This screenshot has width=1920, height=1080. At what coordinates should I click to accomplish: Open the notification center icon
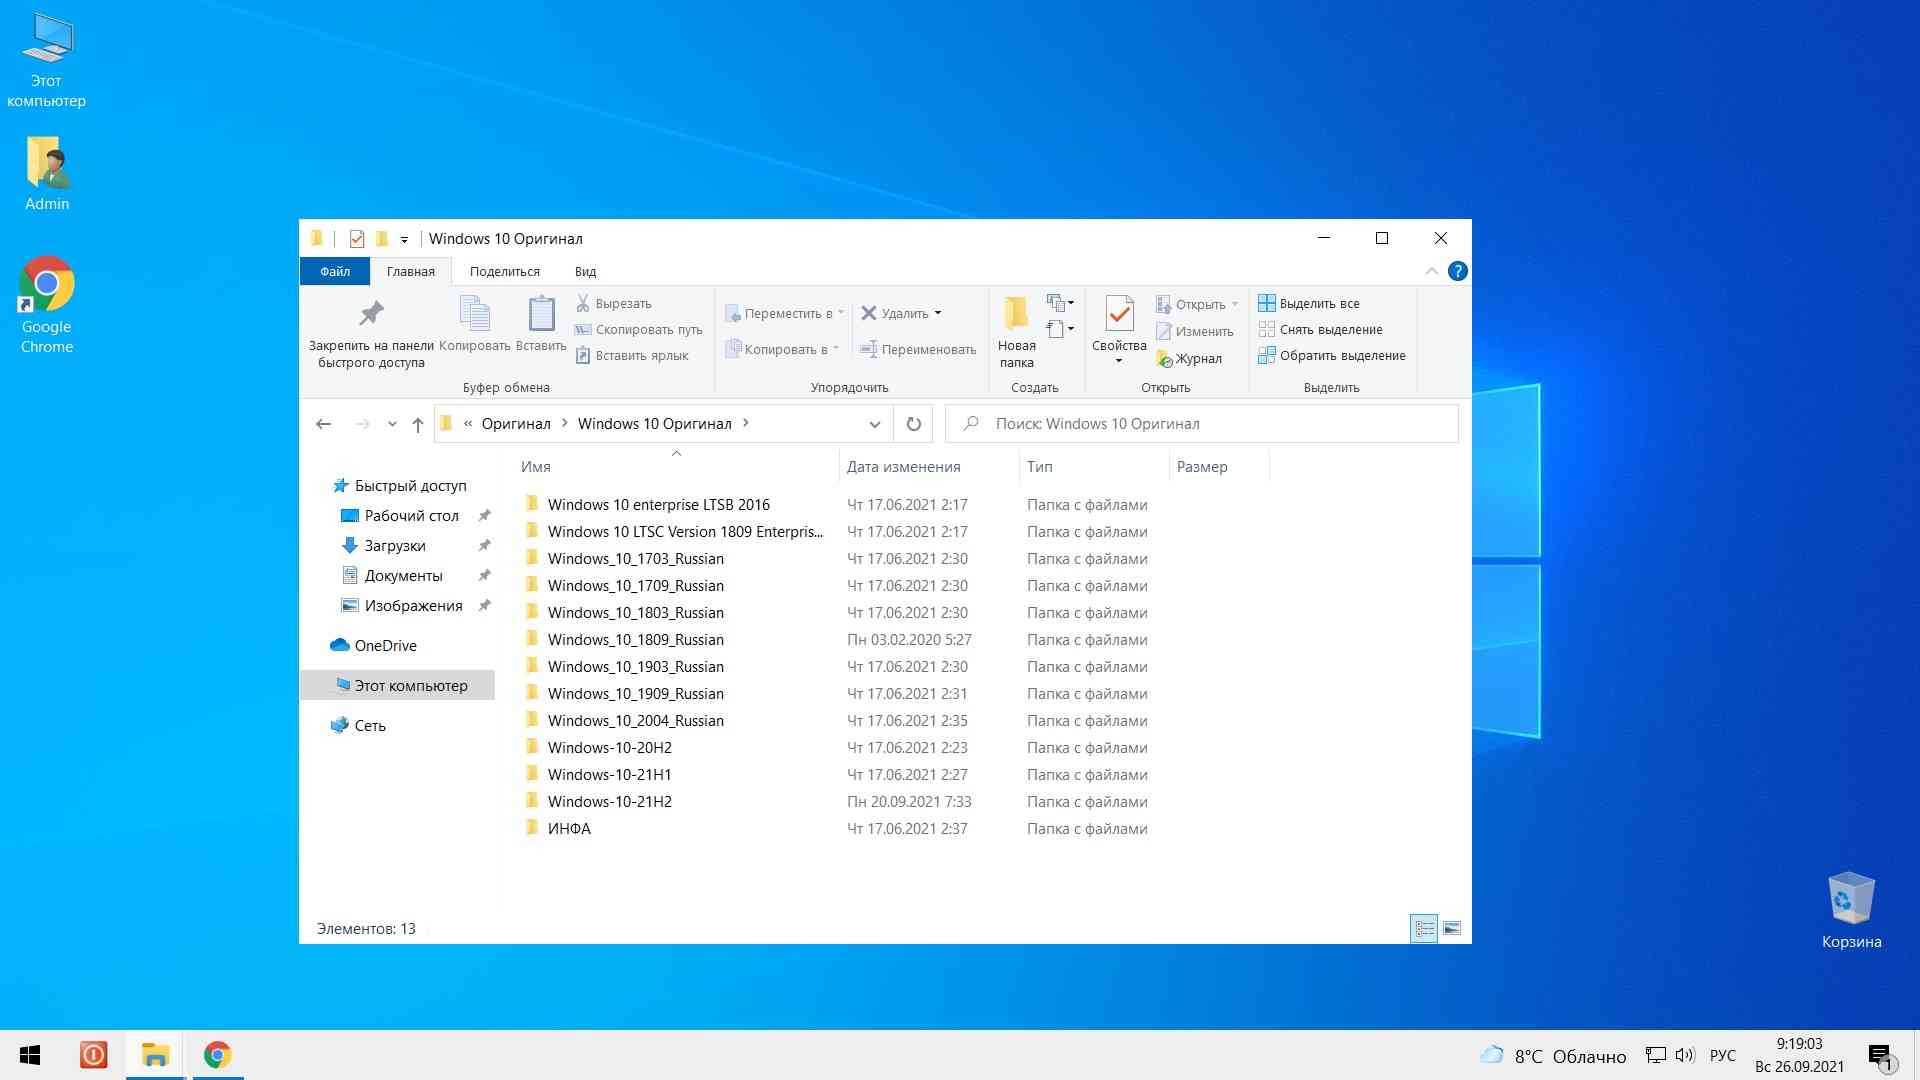coord(1881,1057)
